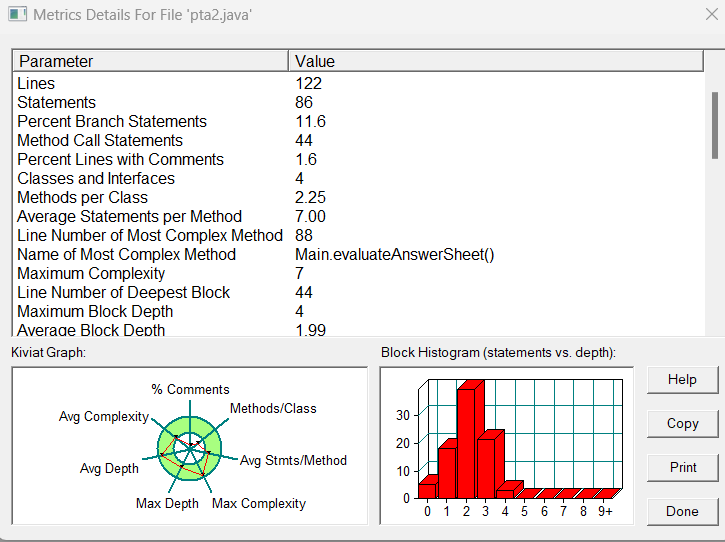Viewport: 725px width, 542px height.
Task: Select the Percent Lines with Comments row
Action: pyautogui.click(x=358, y=159)
